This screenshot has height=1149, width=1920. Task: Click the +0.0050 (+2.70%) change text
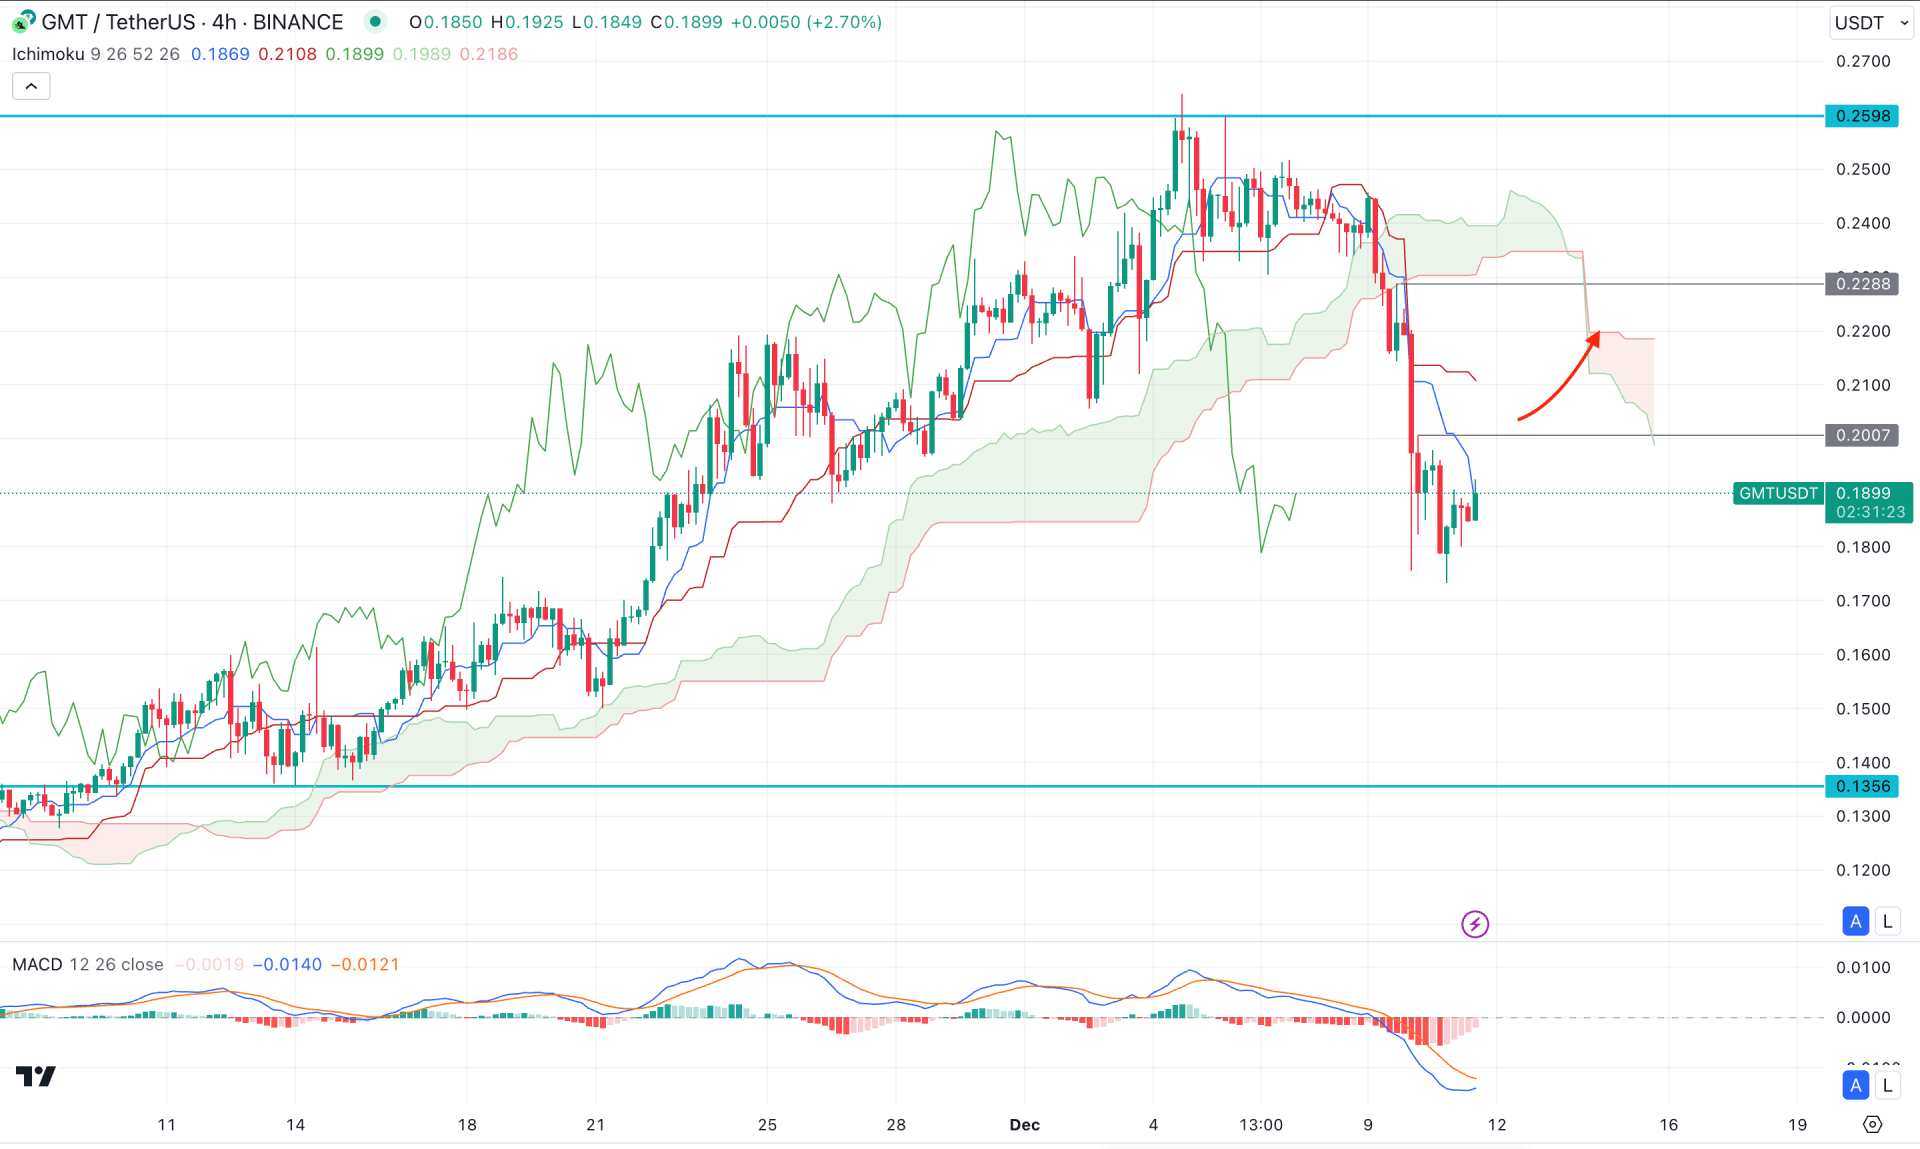pyautogui.click(x=806, y=22)
